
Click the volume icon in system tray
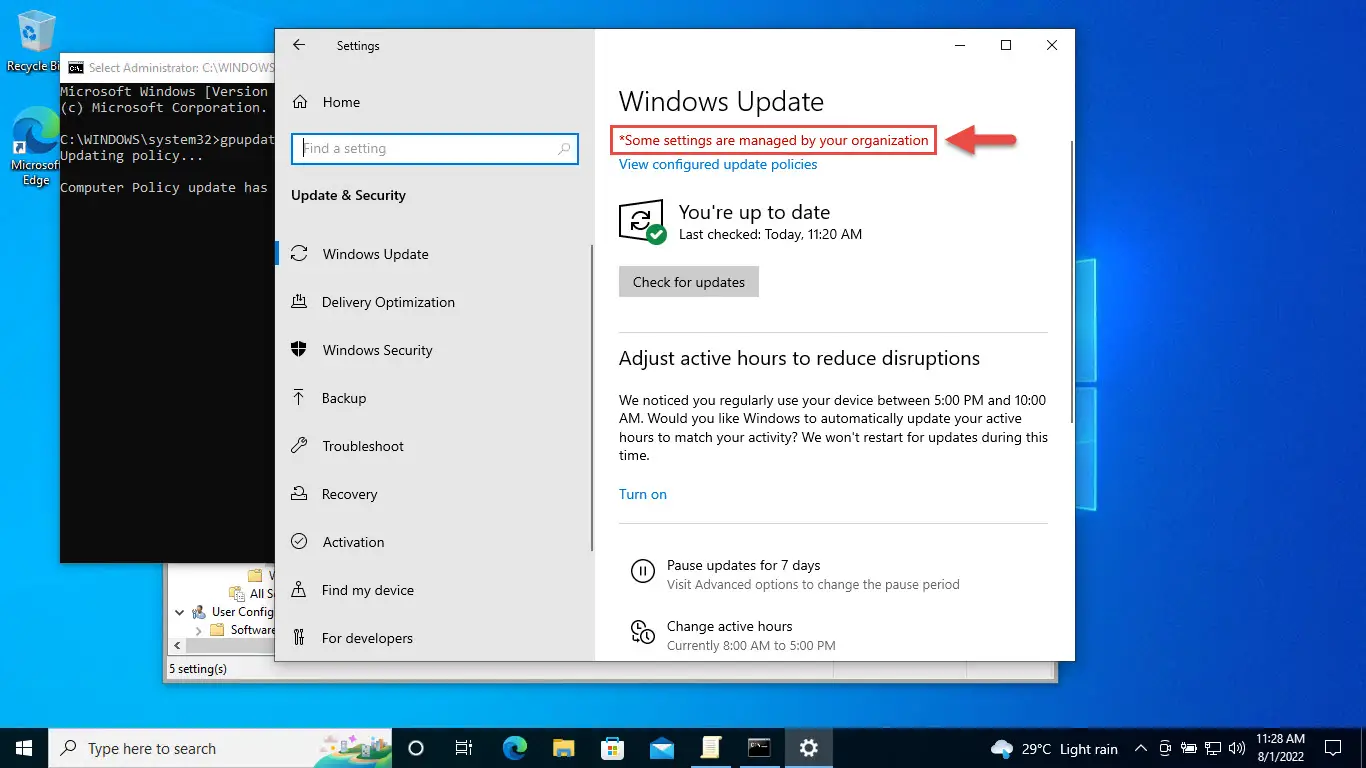click(1237, 748)
